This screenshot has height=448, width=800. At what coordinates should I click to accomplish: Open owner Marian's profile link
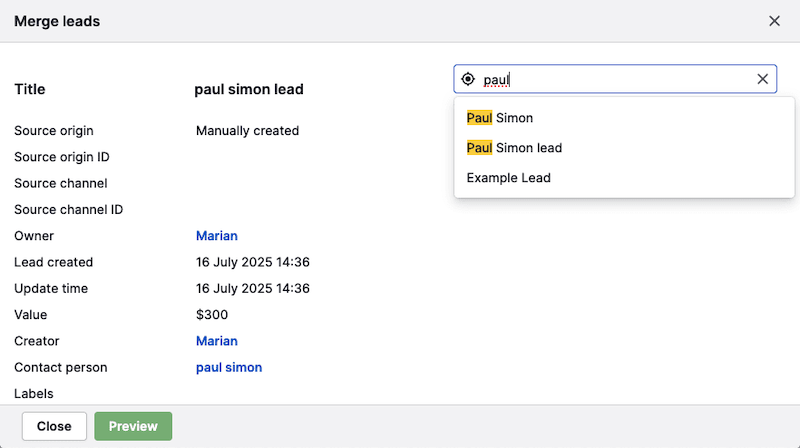click(217, 236)
